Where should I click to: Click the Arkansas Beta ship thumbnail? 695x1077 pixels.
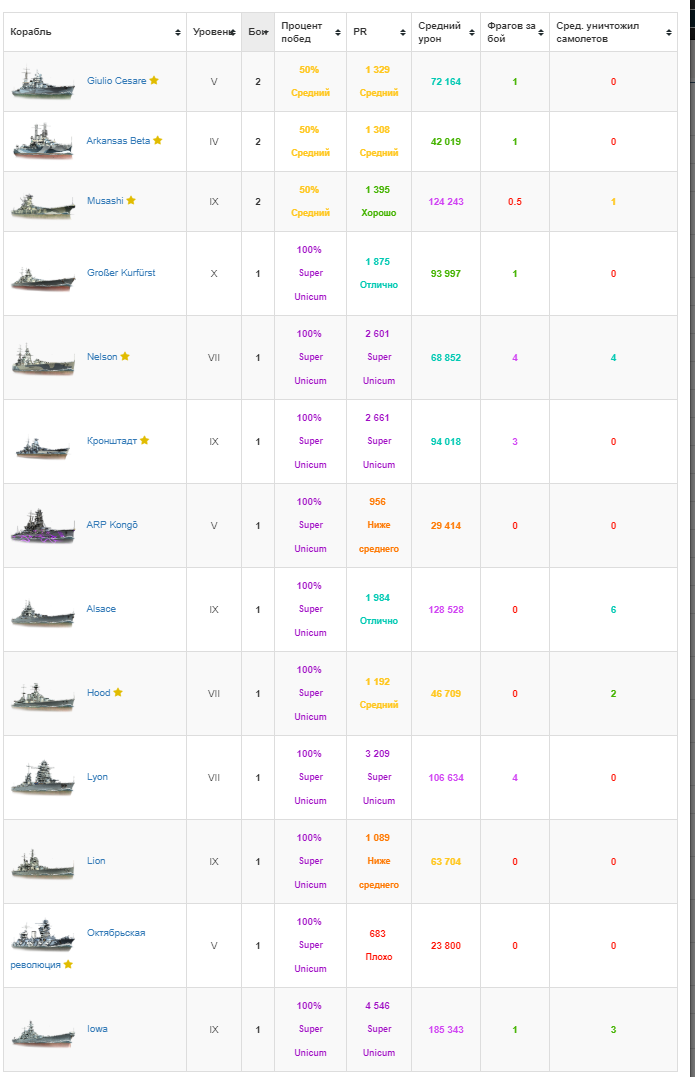tap(43, 142)
